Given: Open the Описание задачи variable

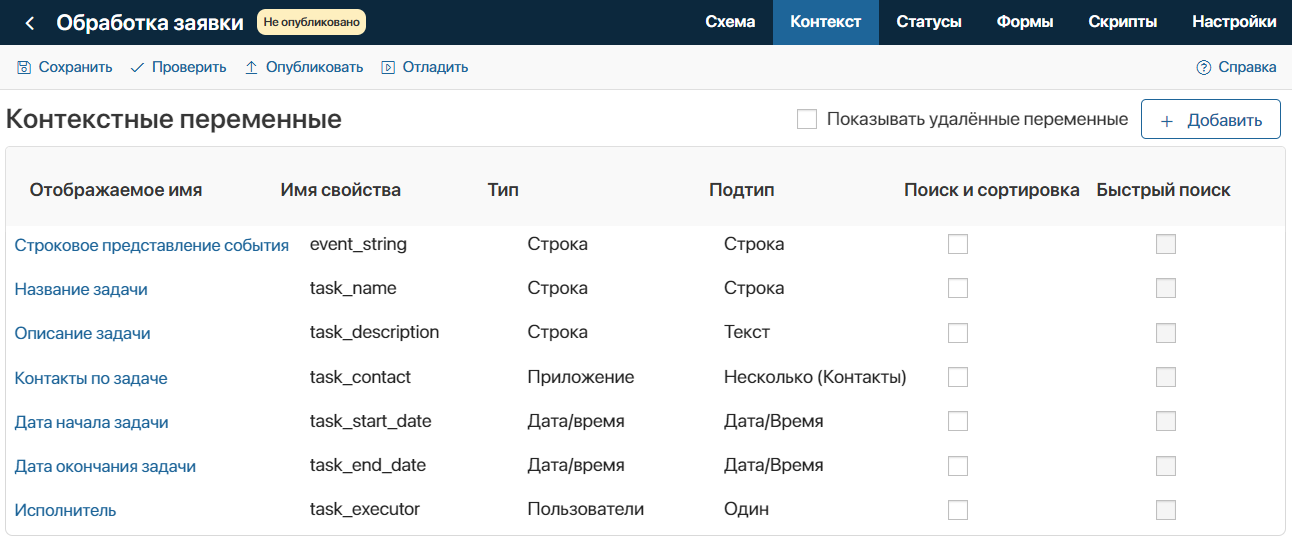Looking at the screenshot, I should tap(82, 333).
